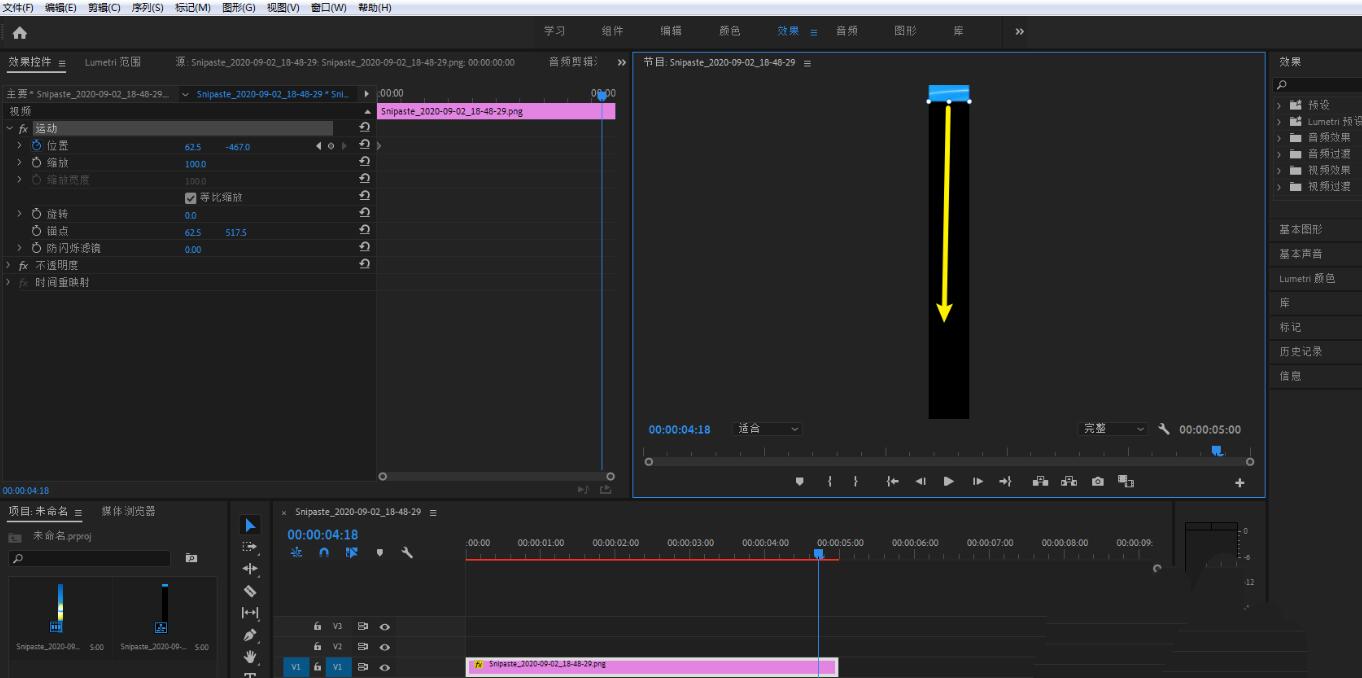Toggle animation stopwatch for 锚点

[x=37, y=231]
